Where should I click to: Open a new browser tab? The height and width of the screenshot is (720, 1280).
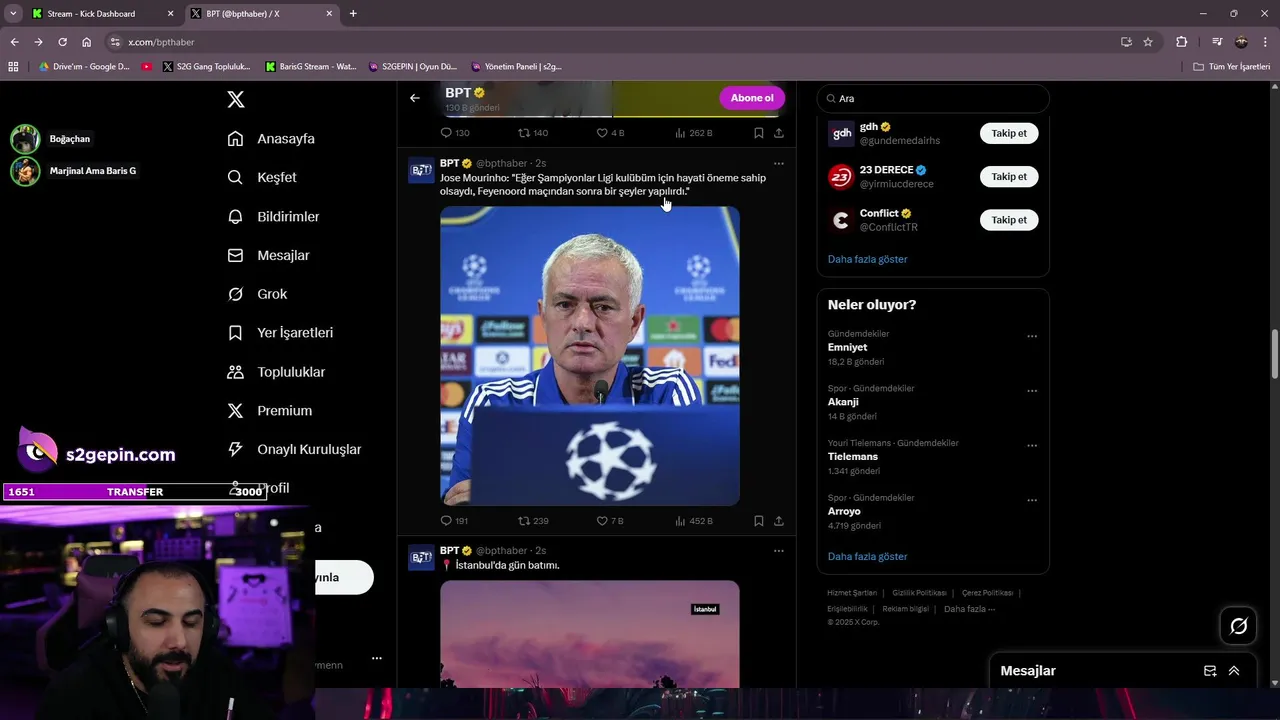353,14
